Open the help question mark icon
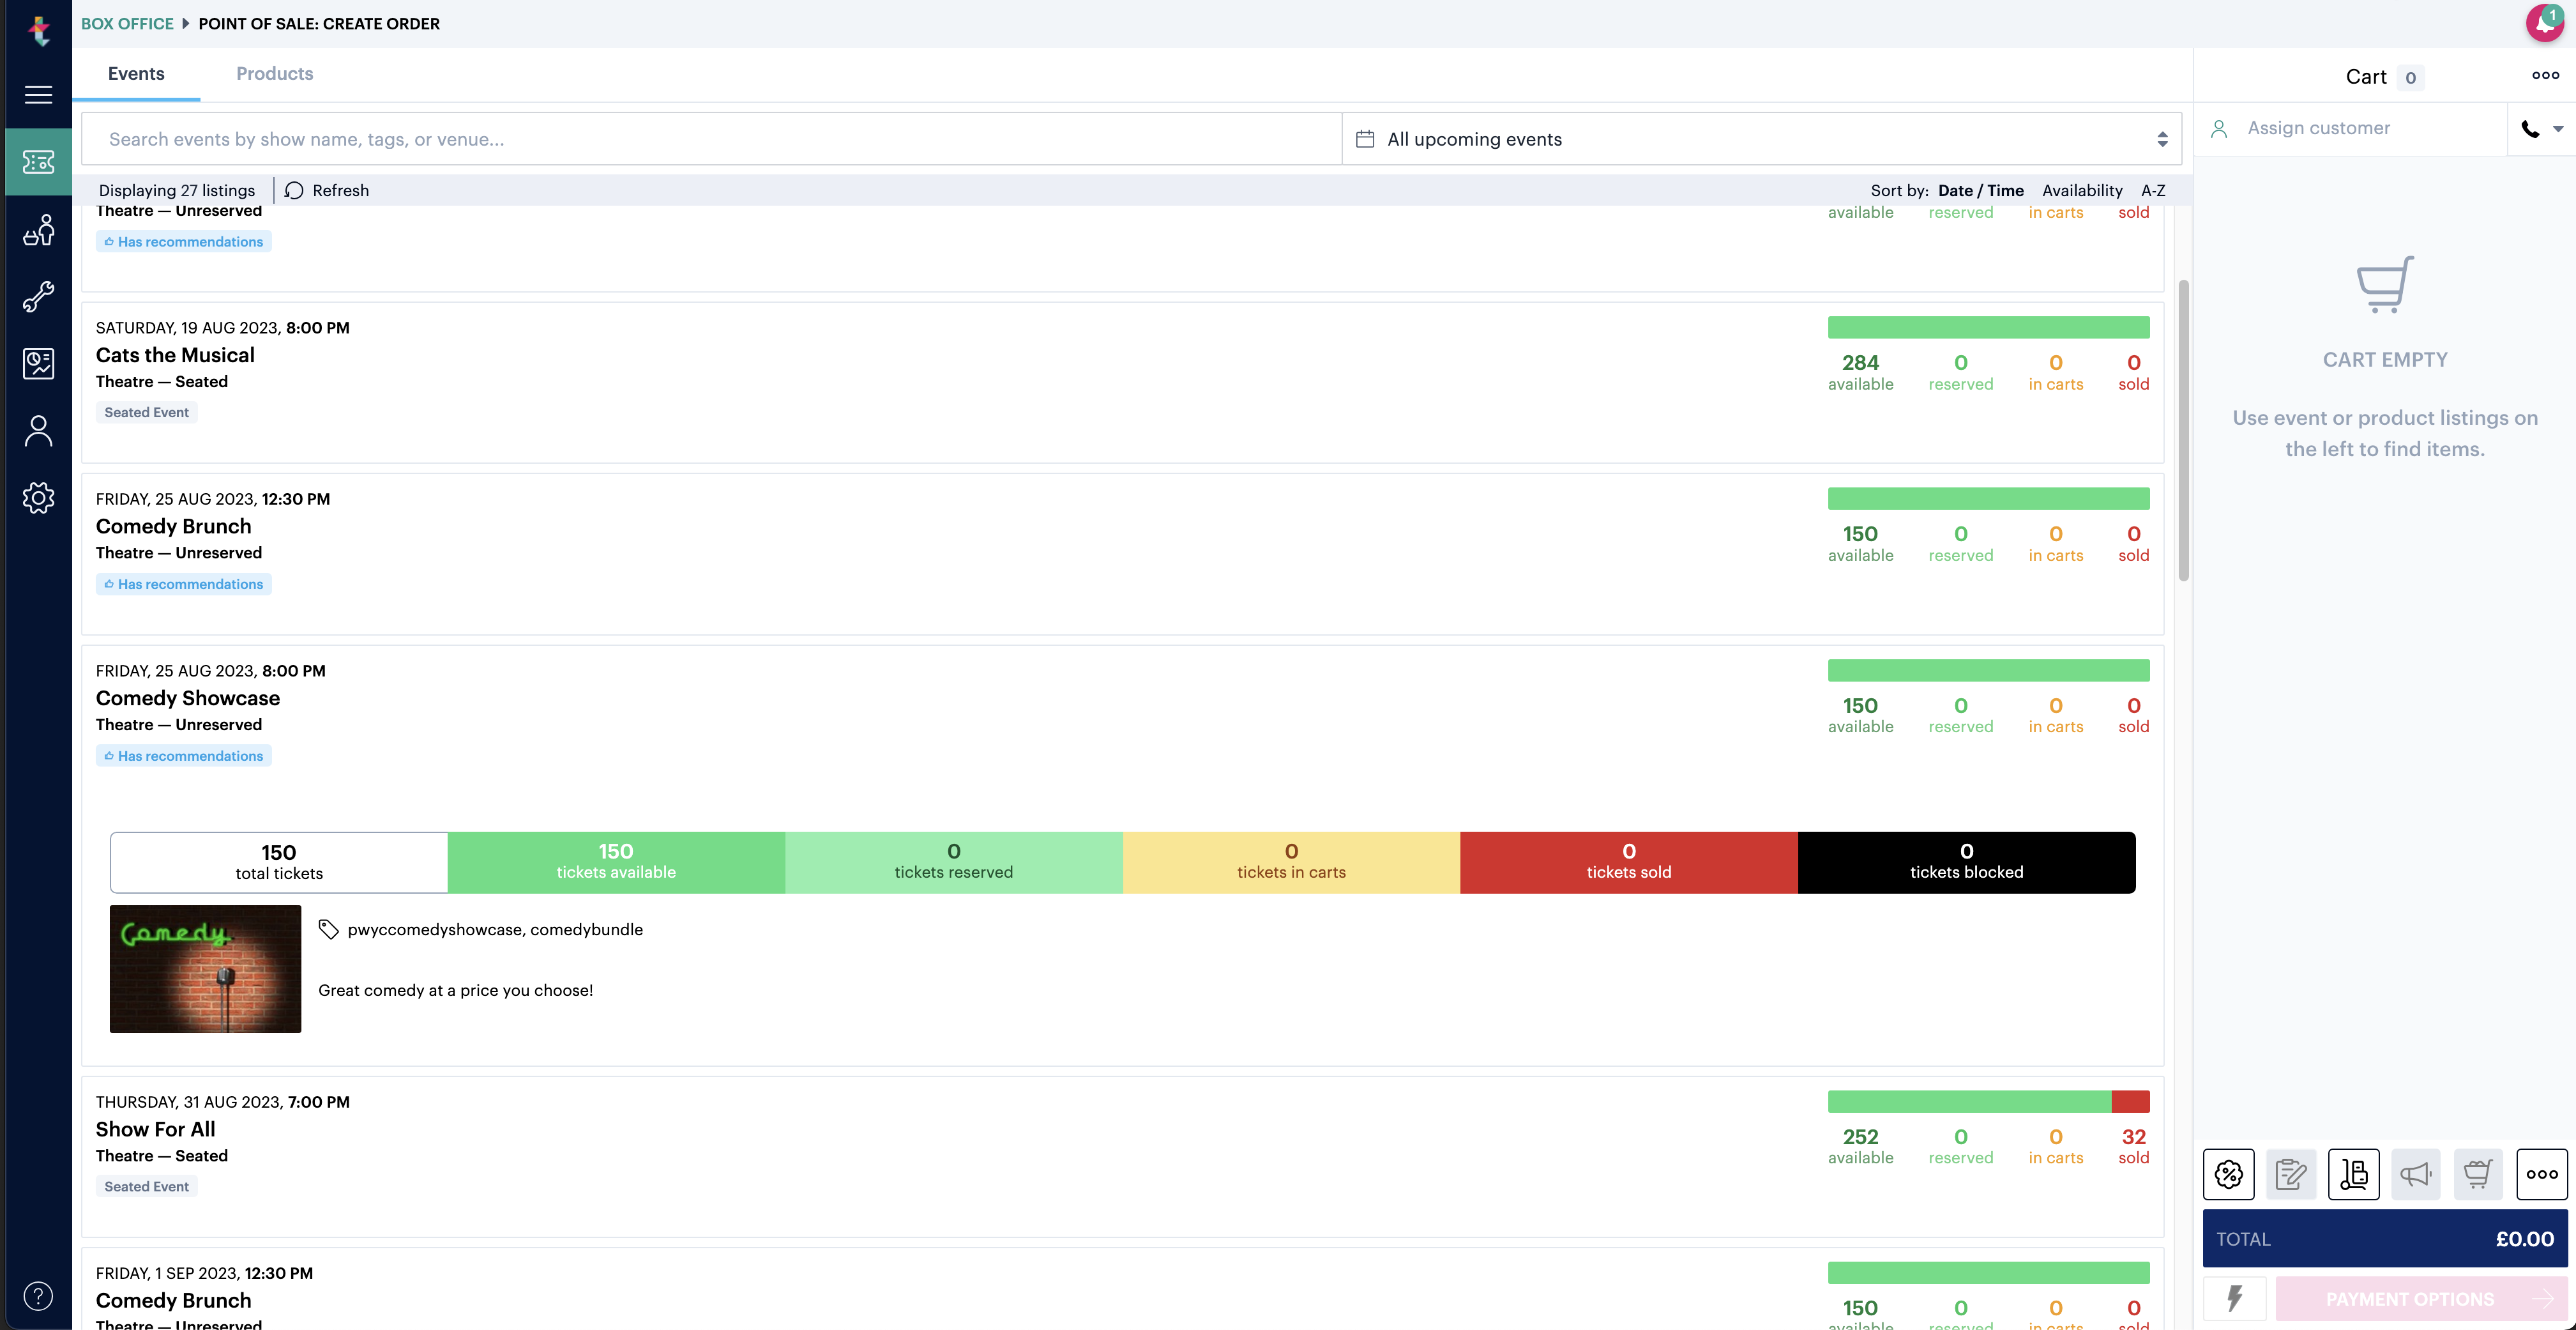The image size is (2576, 1330). (x=38, y=1296)
